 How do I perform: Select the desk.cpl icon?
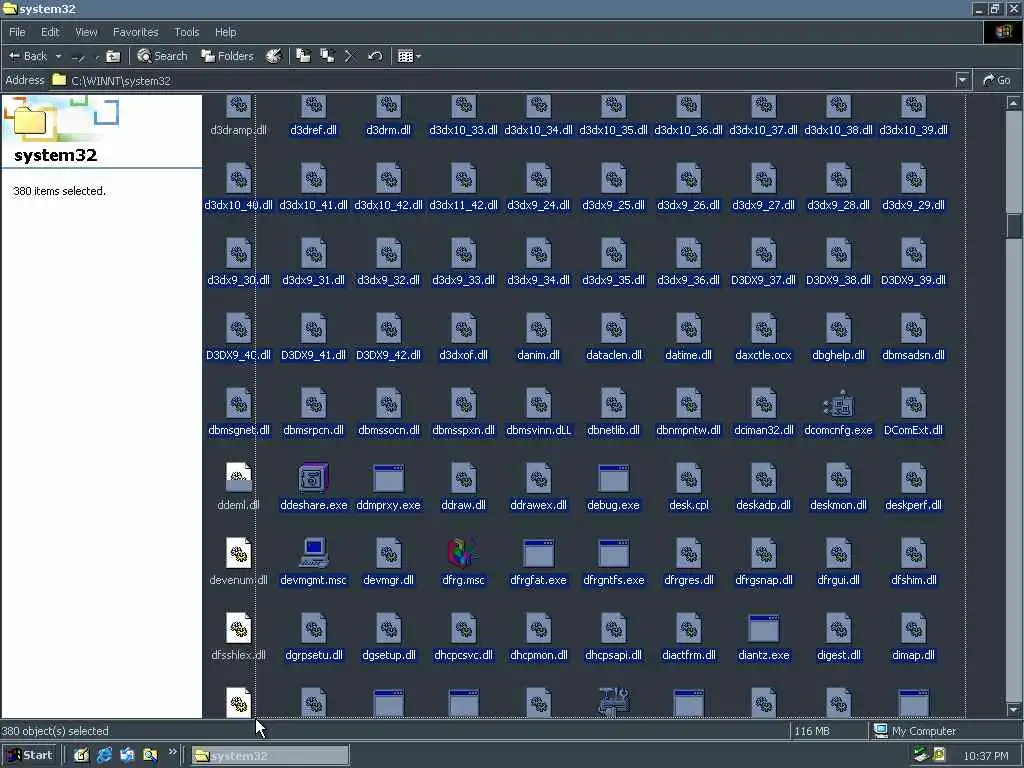[x=688, y=479]
